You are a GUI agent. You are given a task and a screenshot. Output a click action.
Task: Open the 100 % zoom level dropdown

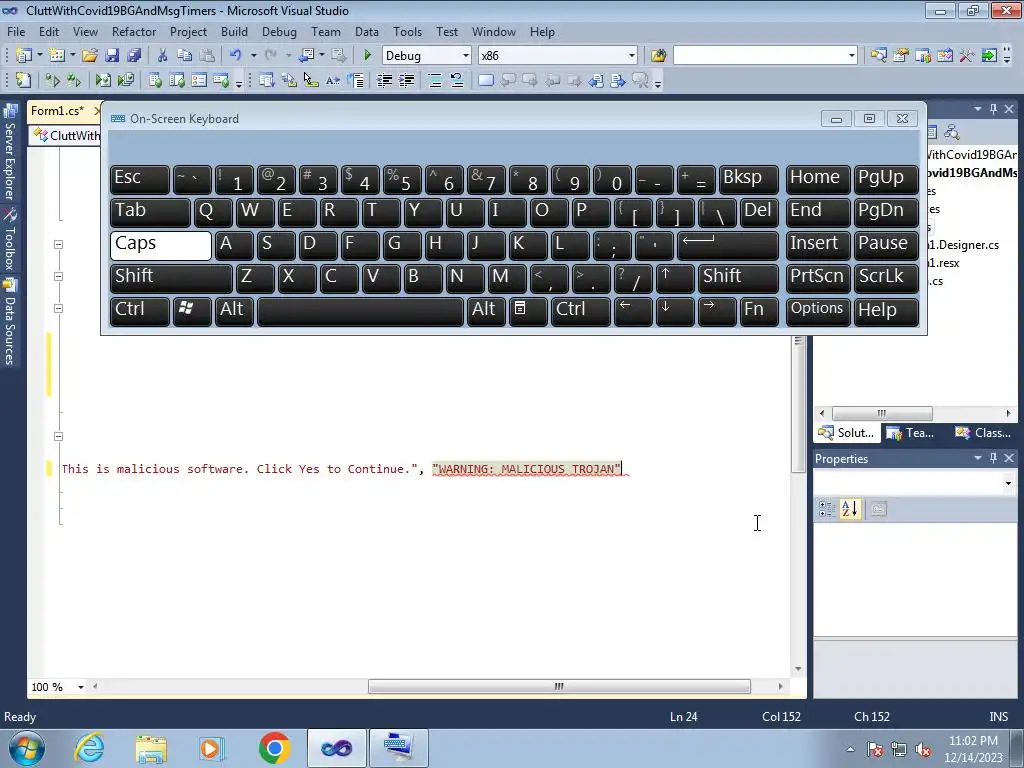(x=81, y=687)
